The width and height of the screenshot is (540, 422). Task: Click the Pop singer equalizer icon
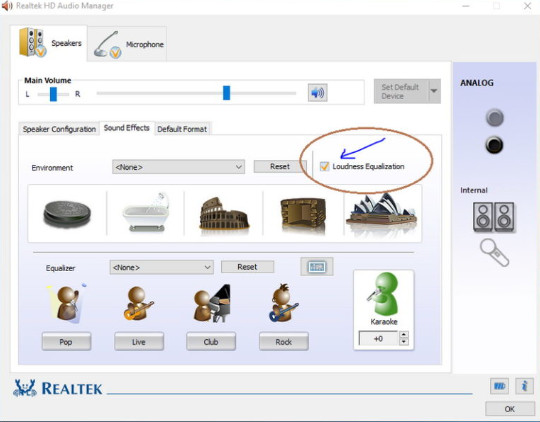[66, 303]
